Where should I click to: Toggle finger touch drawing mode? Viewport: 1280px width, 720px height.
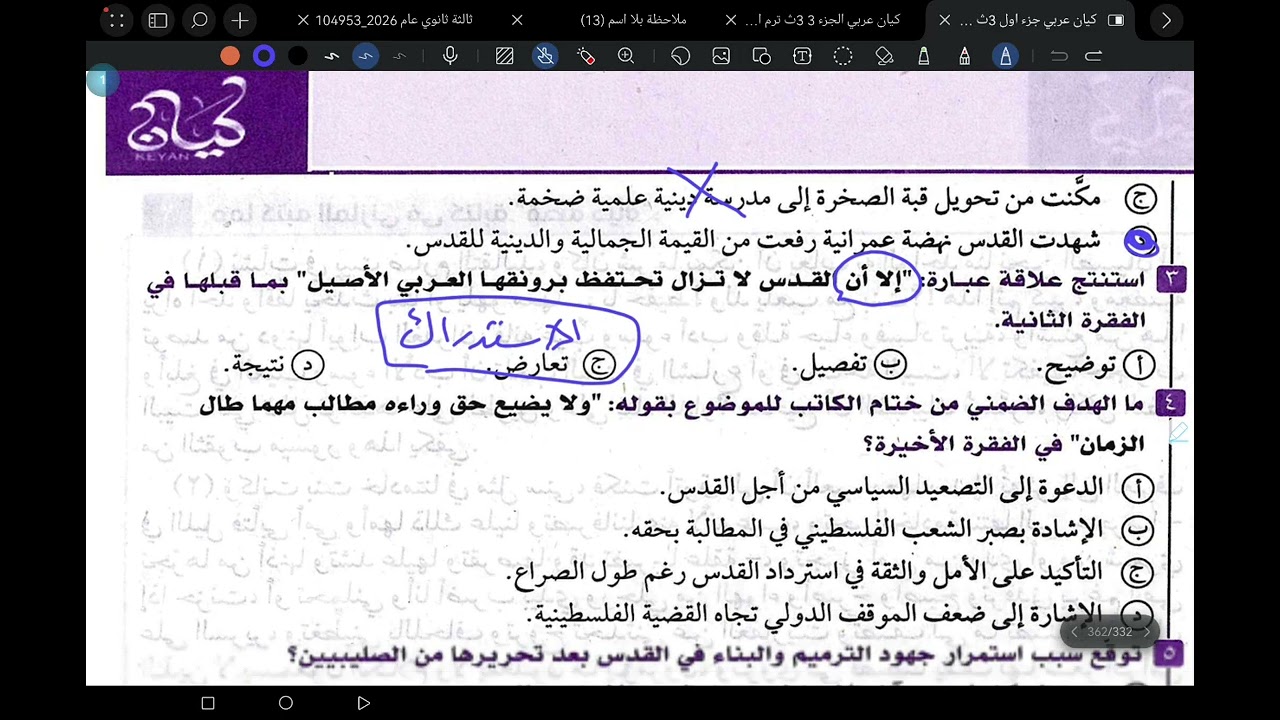click(x=545, y=56)
